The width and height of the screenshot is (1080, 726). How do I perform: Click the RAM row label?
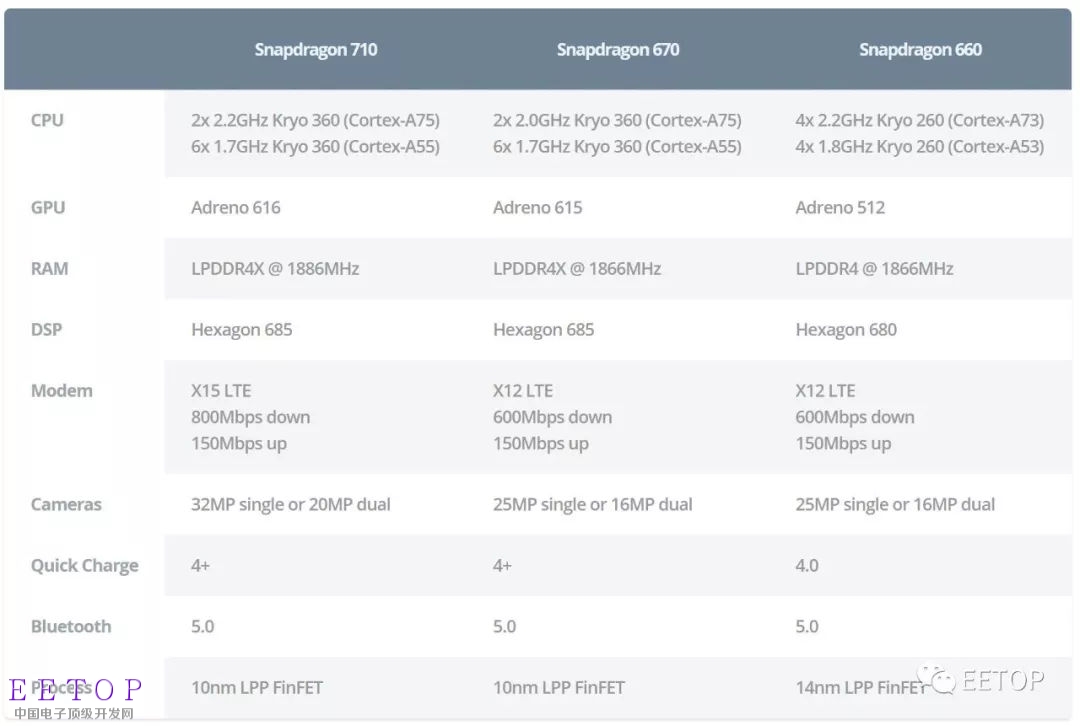49,269
